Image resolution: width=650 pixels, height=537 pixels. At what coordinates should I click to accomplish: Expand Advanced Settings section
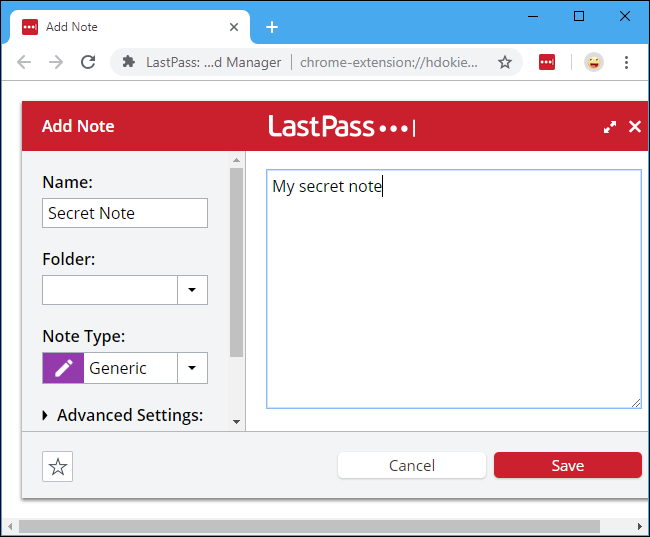(x=123, y=415)
